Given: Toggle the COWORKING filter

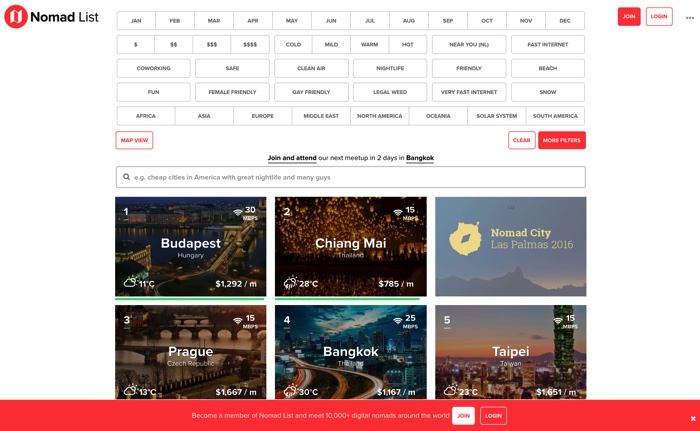Looking at the screenshot, I should coord(154,68).
